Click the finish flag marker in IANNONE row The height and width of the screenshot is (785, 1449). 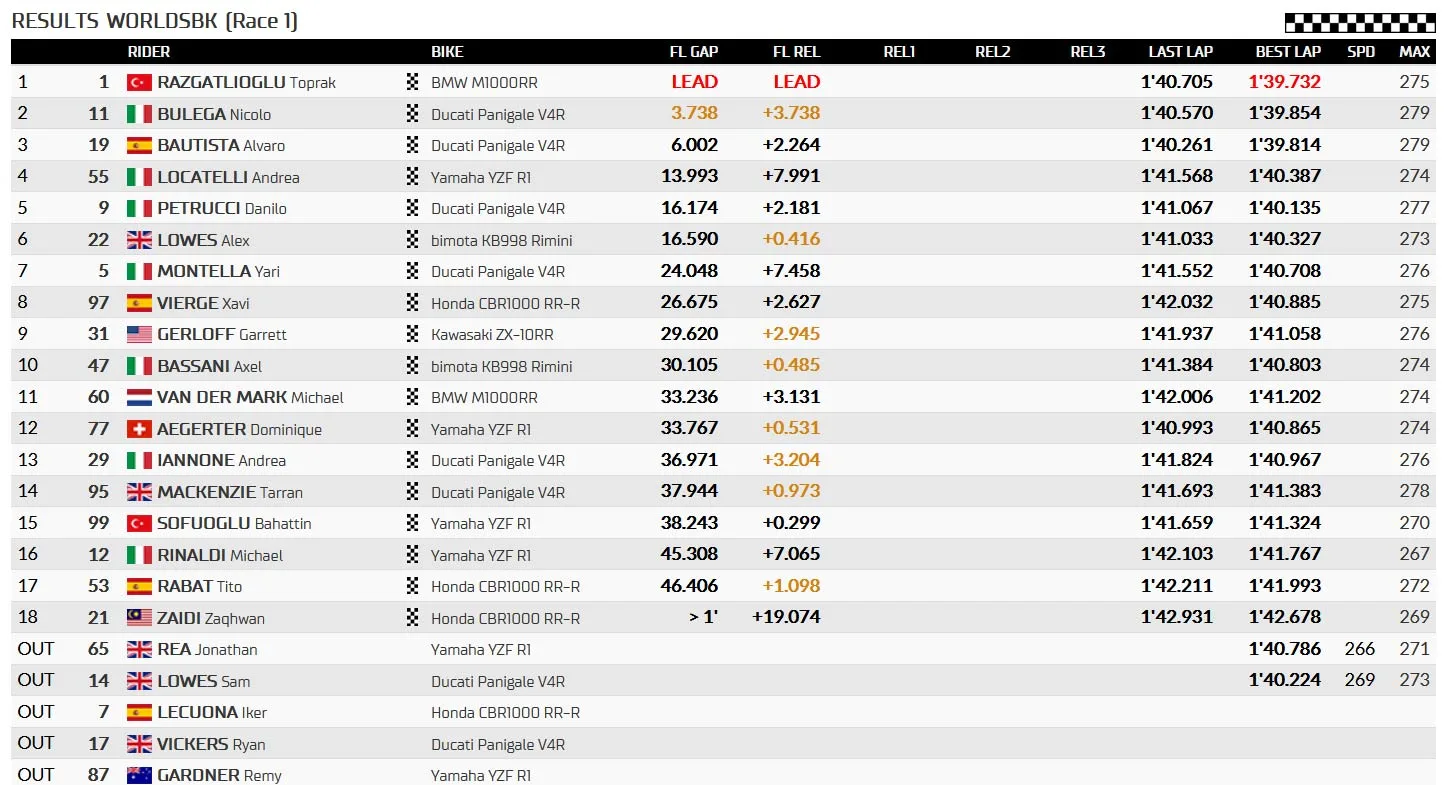[412, 460]
